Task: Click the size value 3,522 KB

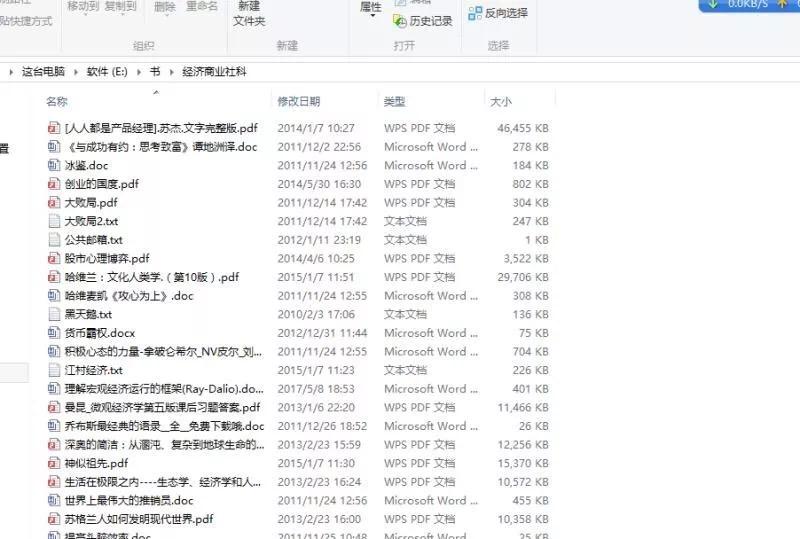Action: pyautogui.click(x=526, y=258)
